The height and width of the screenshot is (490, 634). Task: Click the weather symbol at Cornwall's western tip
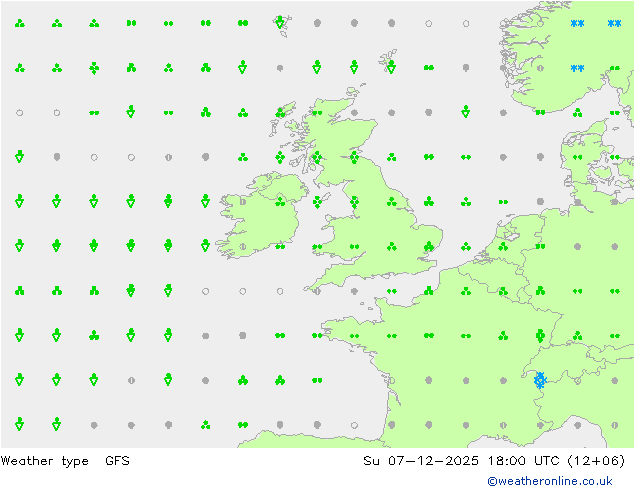point(317,291)
